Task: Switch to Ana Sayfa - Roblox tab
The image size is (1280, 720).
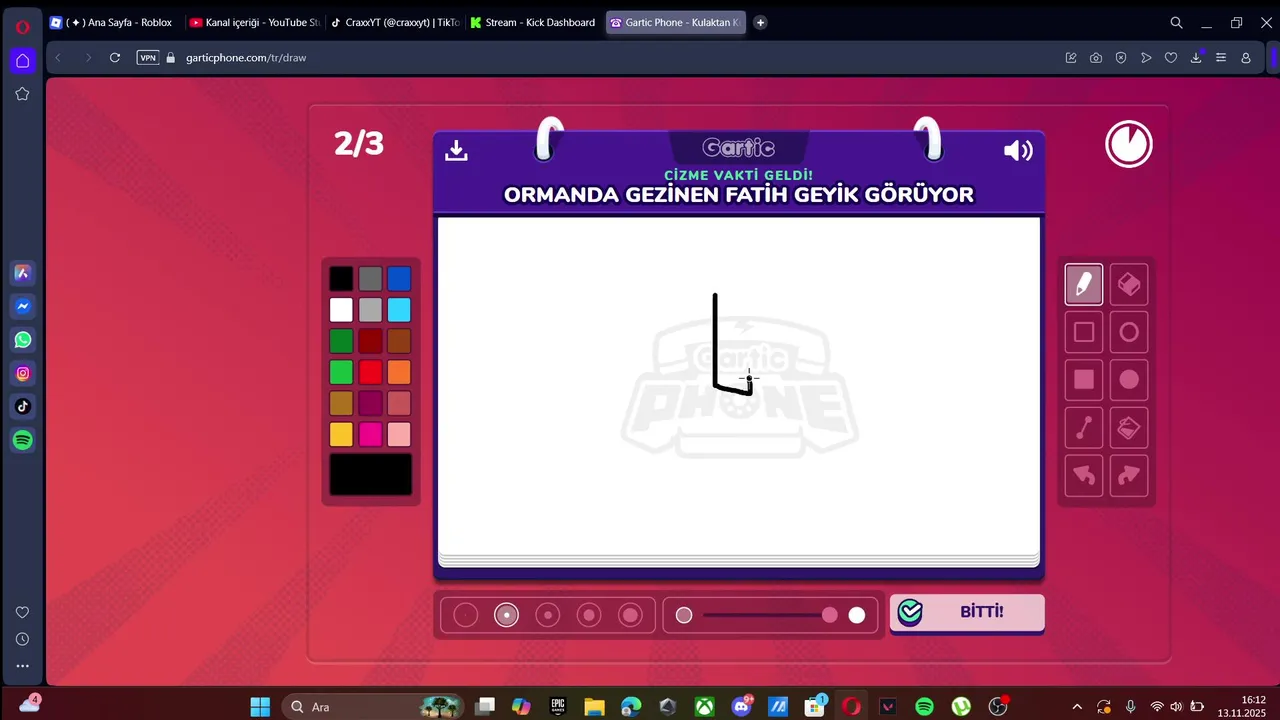Action: click(x=111, y=22)
